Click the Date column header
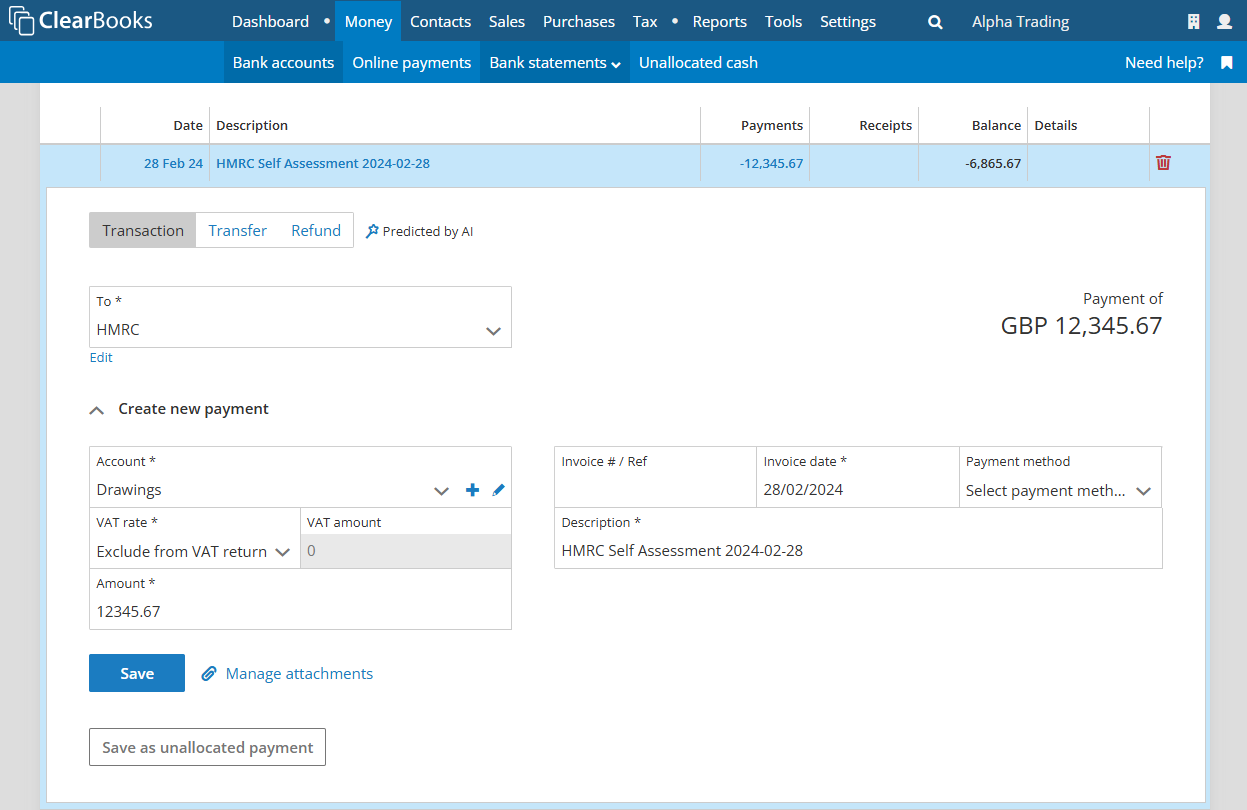The height and width of the screenshot is (810, 1247). tap(188, 125)
